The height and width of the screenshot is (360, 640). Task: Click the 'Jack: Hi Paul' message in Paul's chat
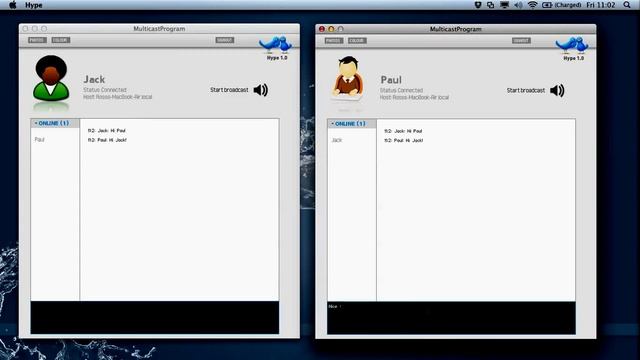pos(403,131)
